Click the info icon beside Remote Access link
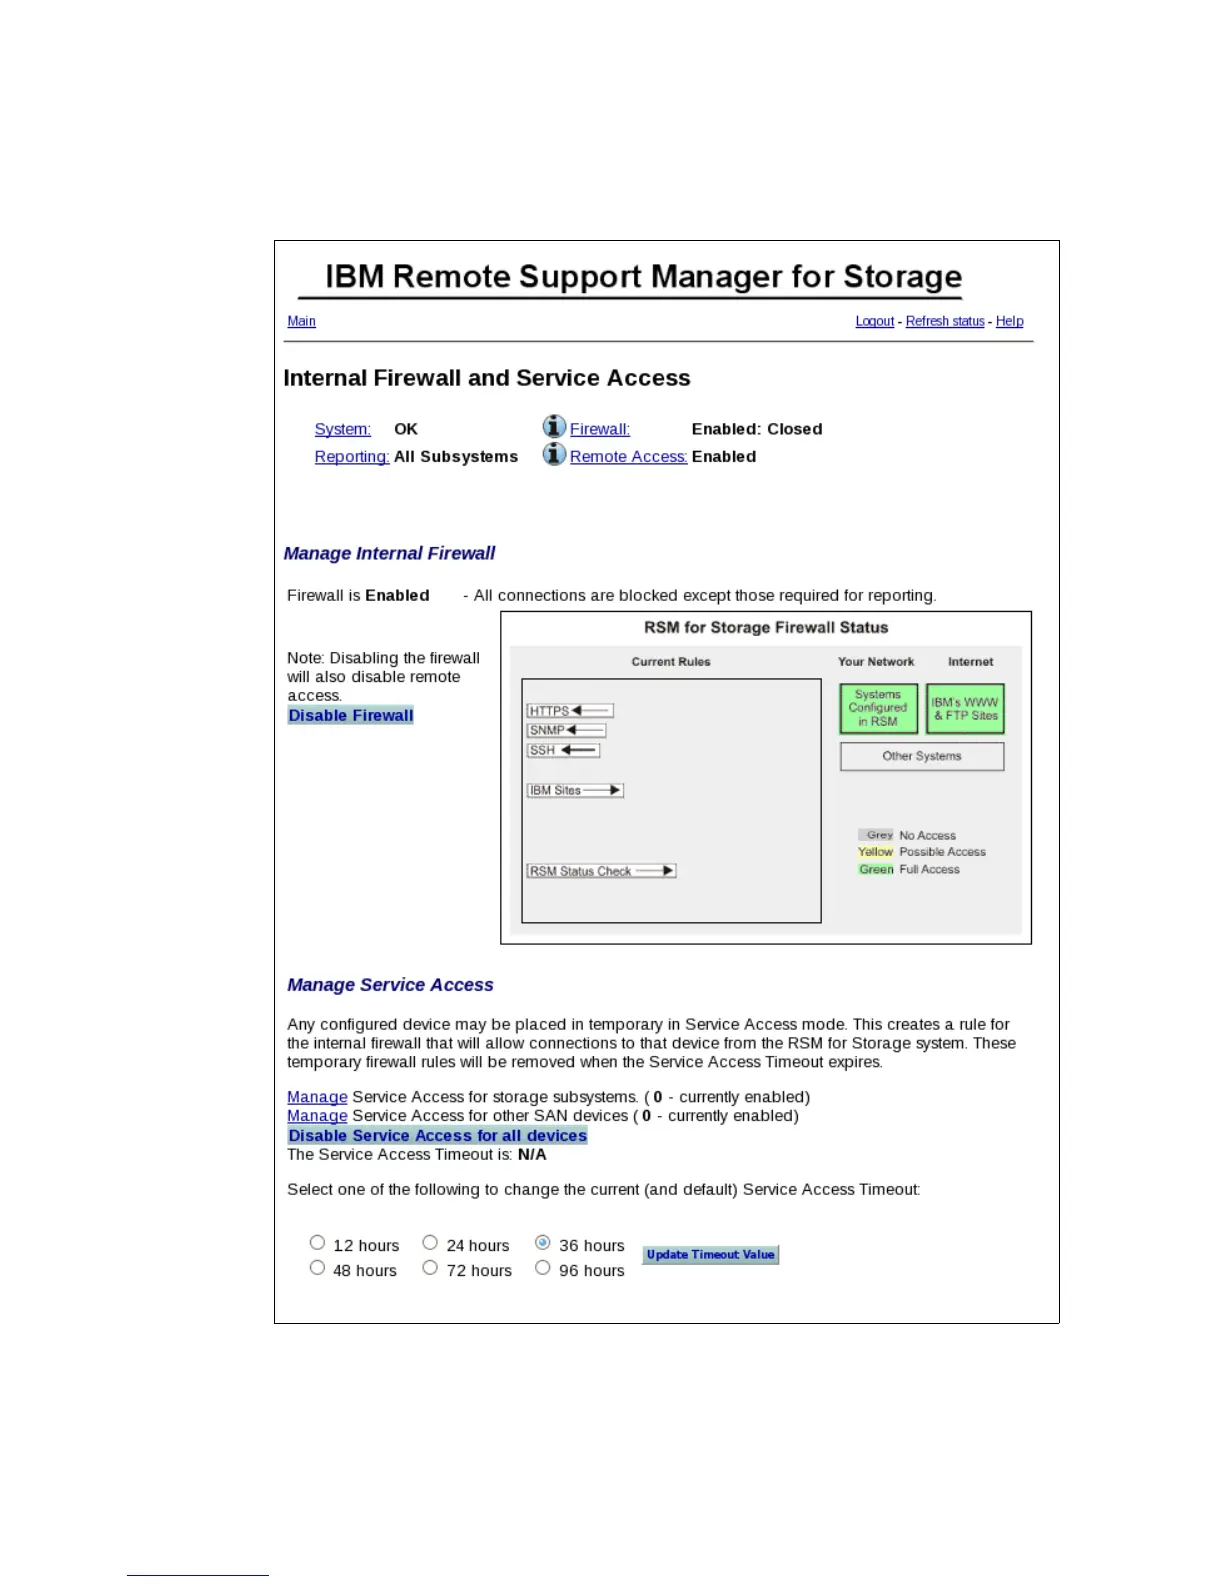Image resolution: width=1224 pixels, height=1584 pixels. click(554, 454)
